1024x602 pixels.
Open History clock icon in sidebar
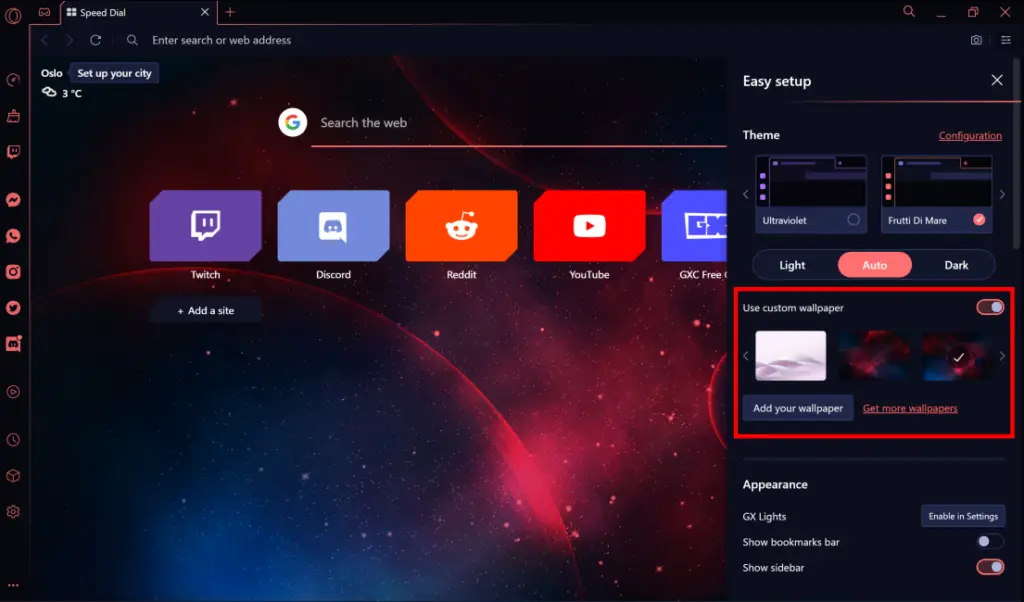click(13, 440)
